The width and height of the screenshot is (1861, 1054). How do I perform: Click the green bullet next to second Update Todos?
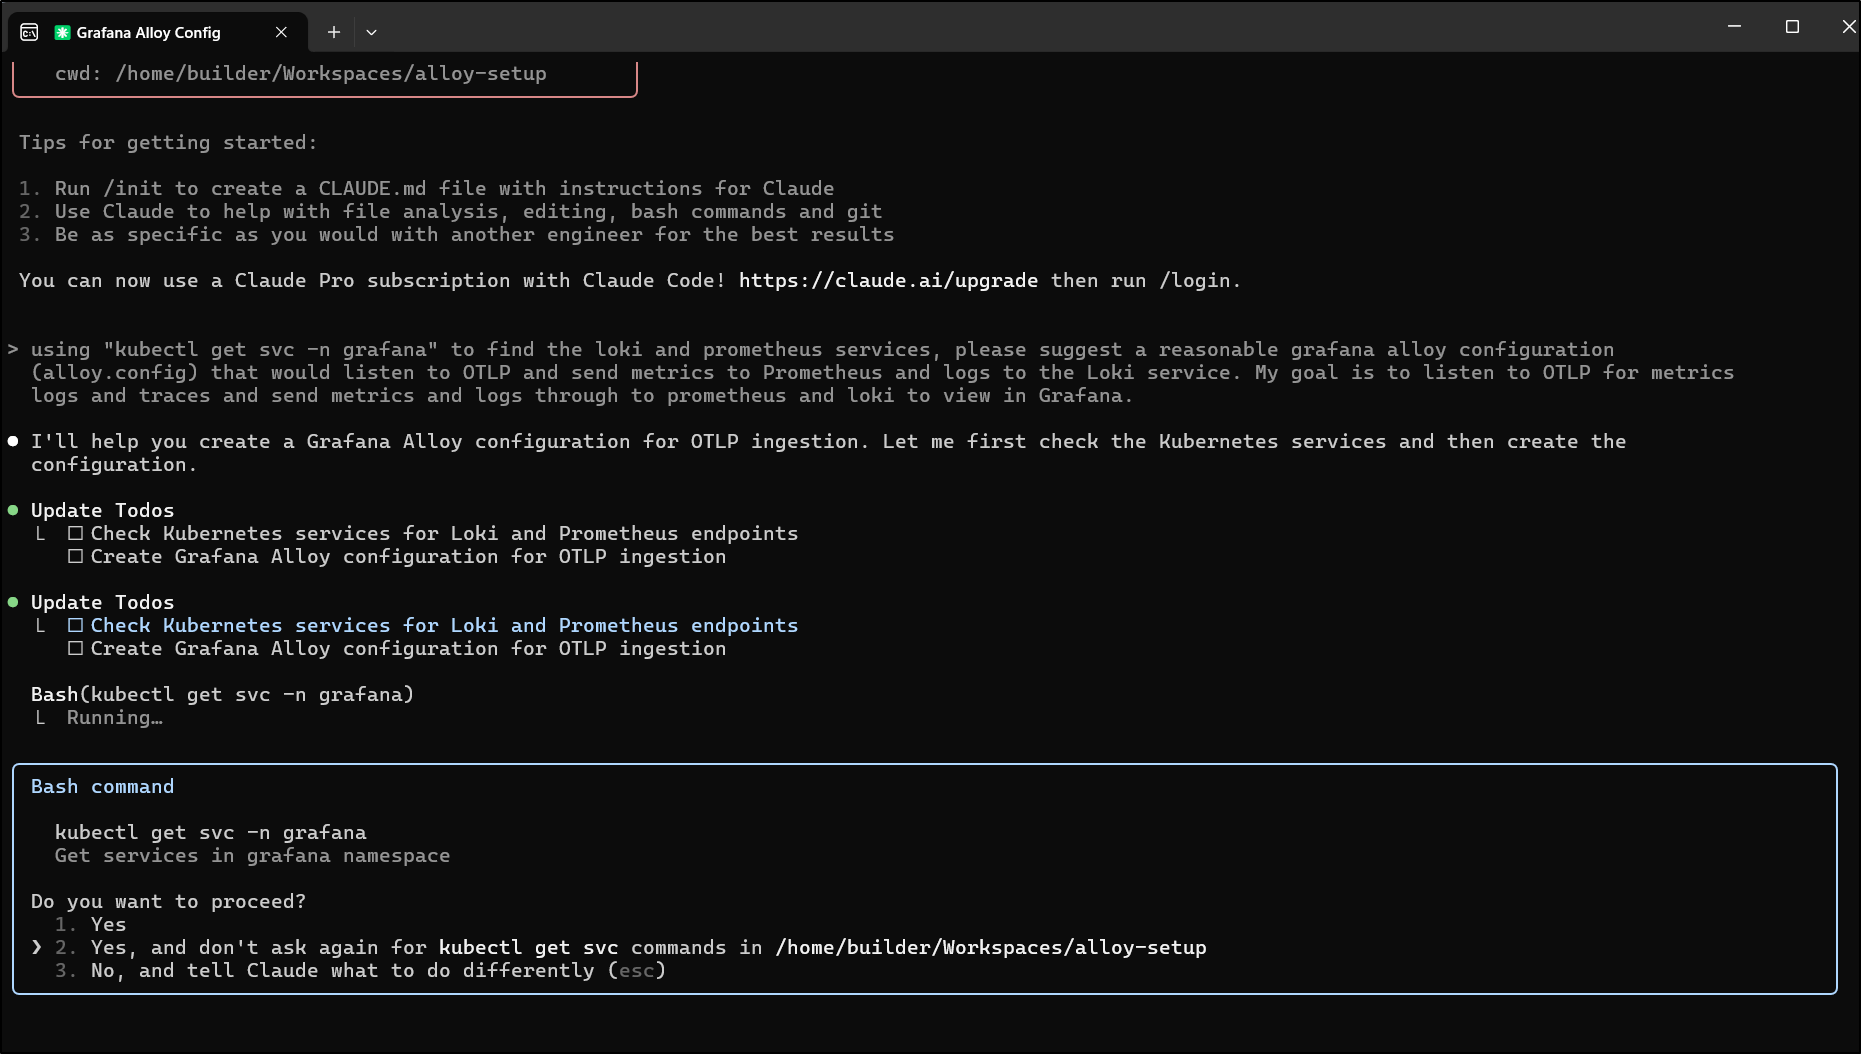tap(13, 602)
